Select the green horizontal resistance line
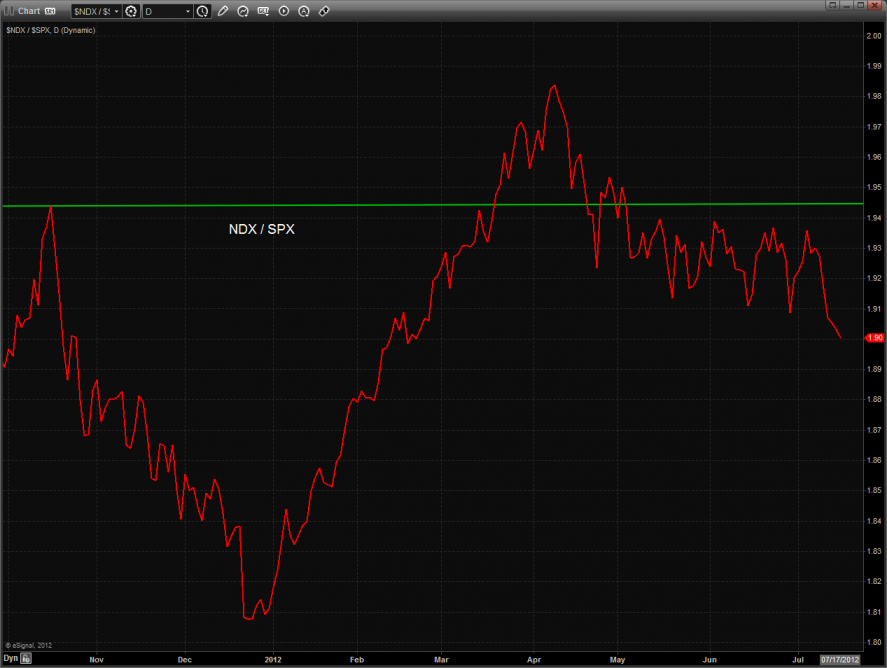Image resolution: width=887 pixels, height=668 pixels. (300, 205)
